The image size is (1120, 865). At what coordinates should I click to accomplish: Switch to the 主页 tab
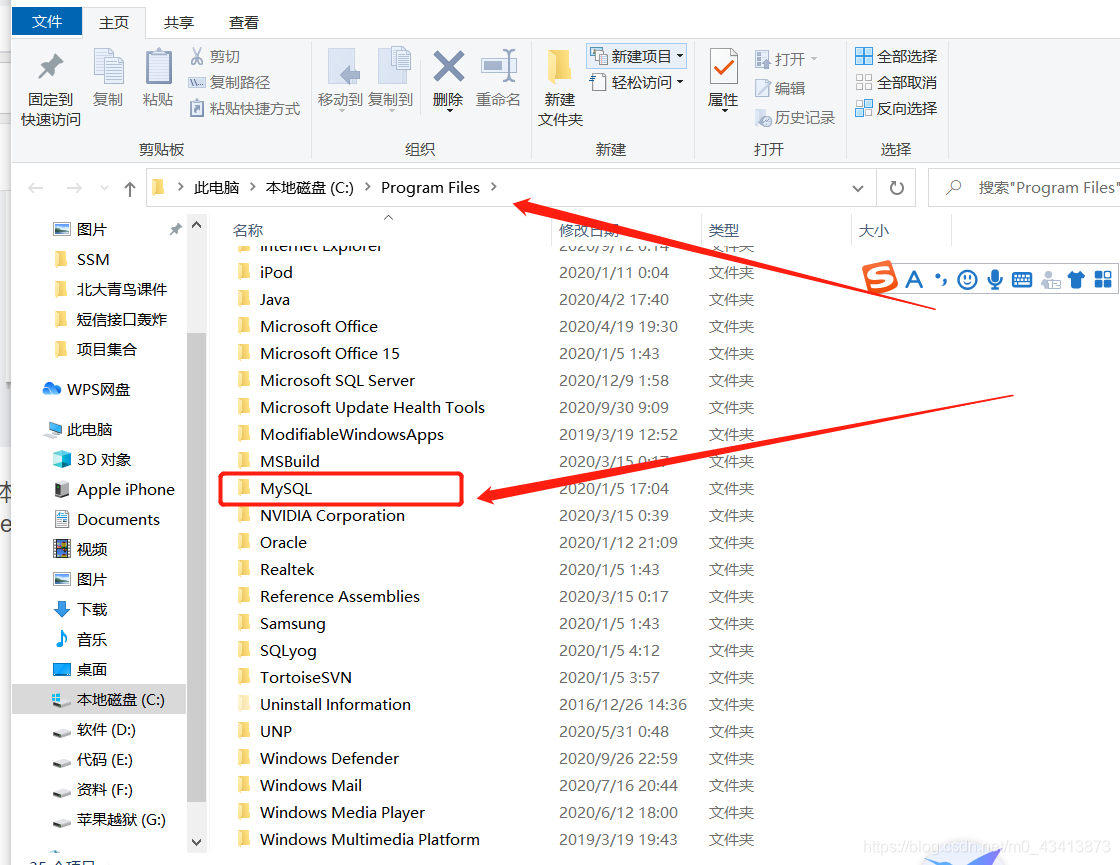point(114,23)
